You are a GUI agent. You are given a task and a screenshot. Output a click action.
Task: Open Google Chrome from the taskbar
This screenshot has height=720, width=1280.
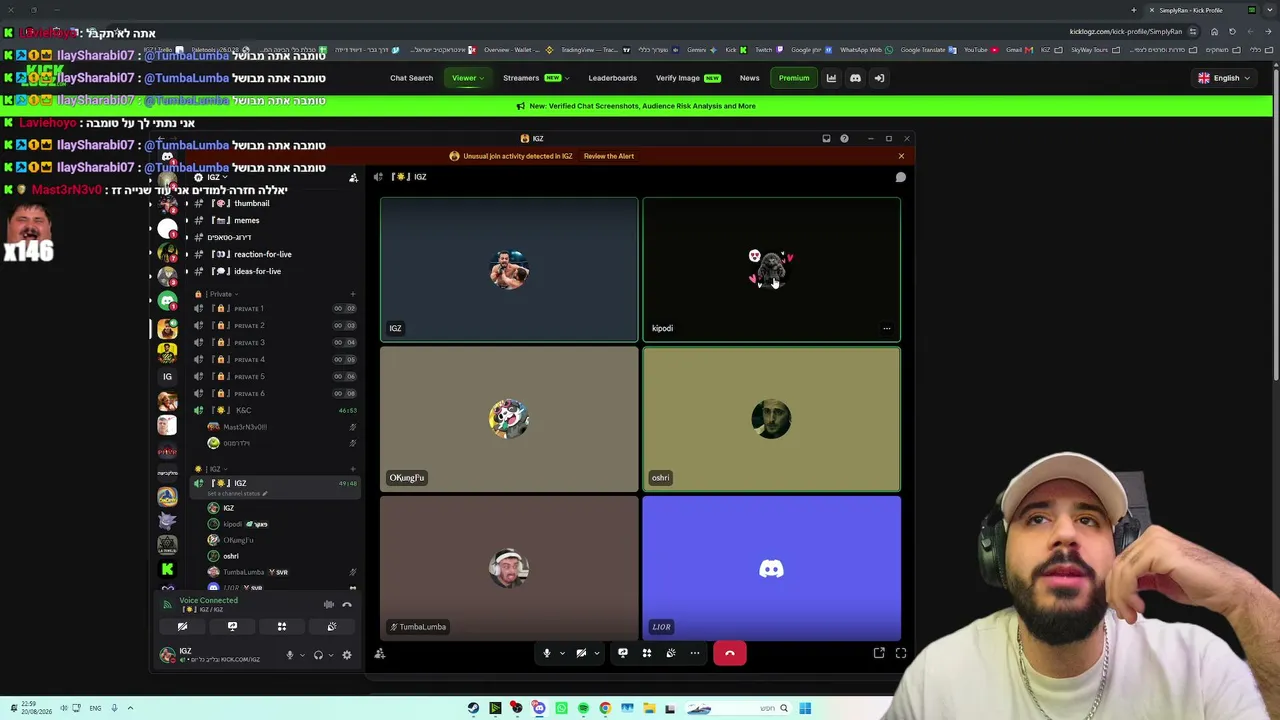(x=605, y=708)
